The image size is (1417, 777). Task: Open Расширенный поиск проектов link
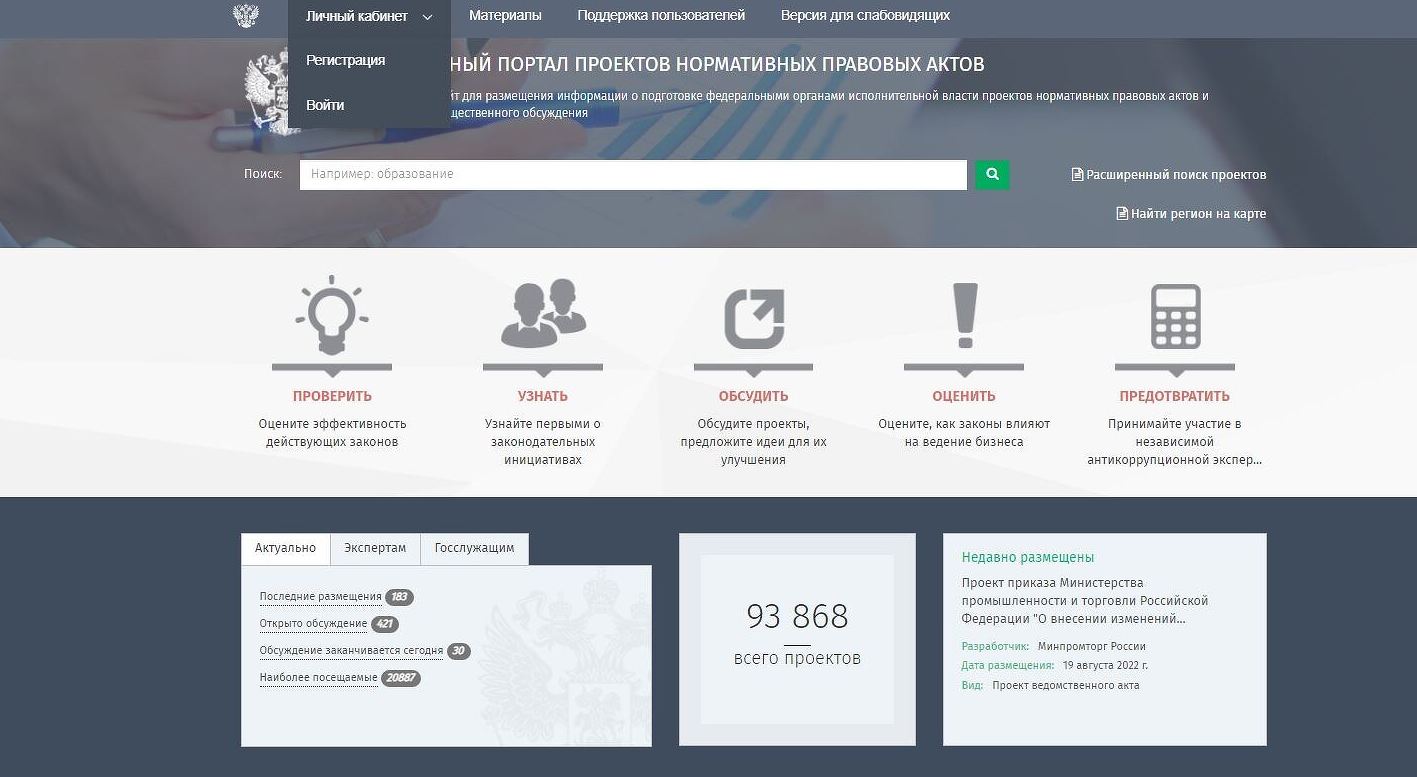coord(1169,175)
